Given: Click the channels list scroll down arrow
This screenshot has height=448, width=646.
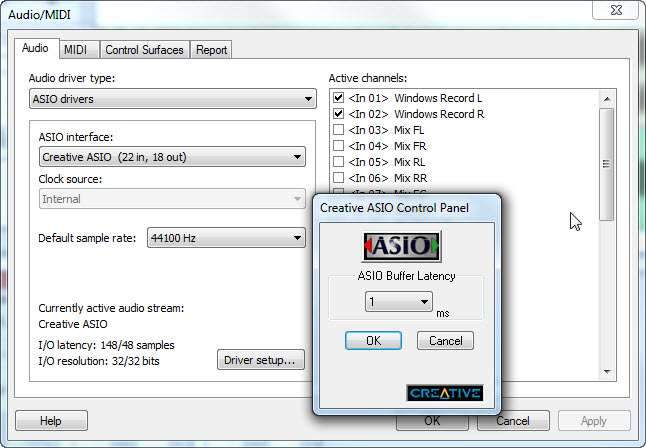Looking at the screenshot, I should (x=606, y=372).
